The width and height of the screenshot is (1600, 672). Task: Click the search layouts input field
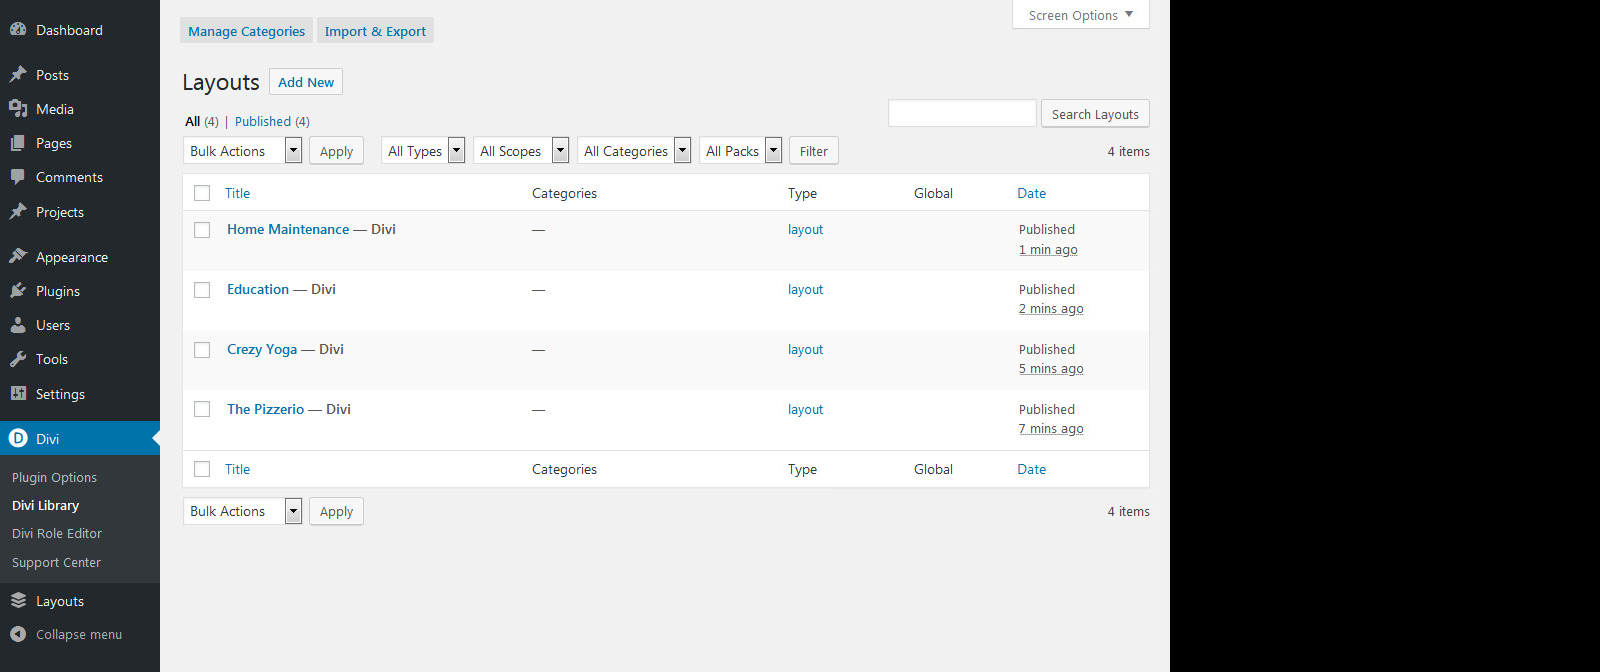tap(962, 113)
